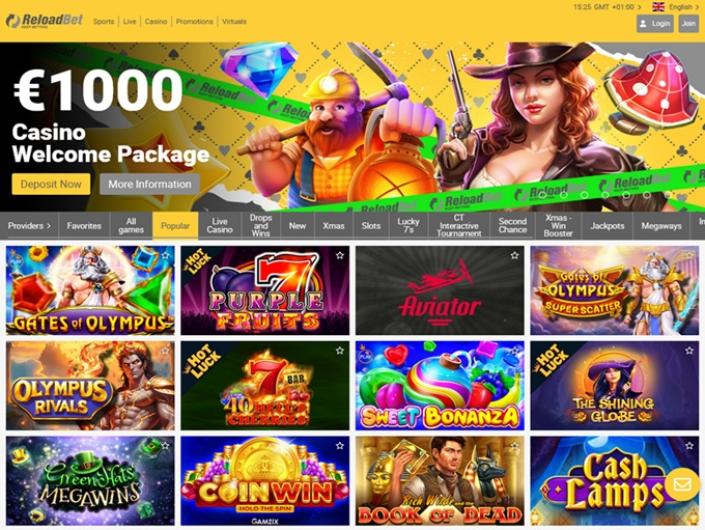Favorite Green Hats Megawins star

click(165, 445)
